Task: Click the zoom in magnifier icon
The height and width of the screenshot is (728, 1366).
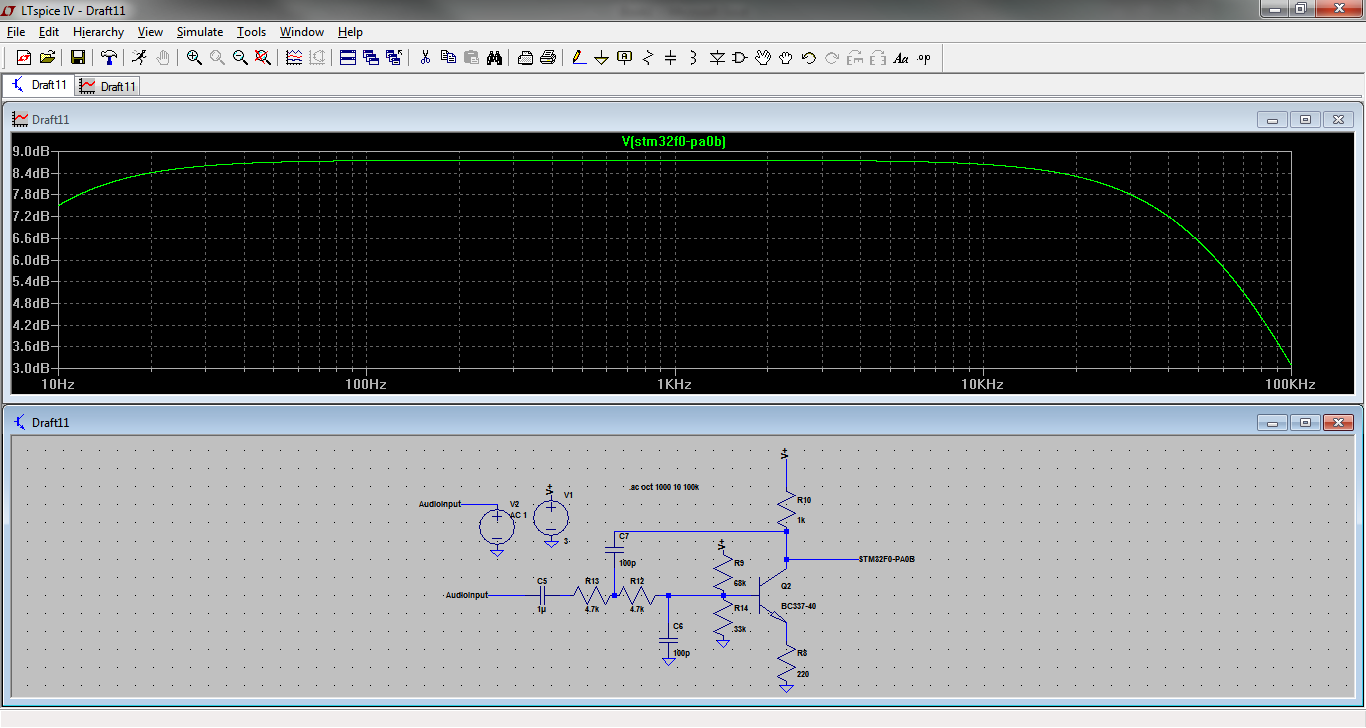Action: (194, 58)
